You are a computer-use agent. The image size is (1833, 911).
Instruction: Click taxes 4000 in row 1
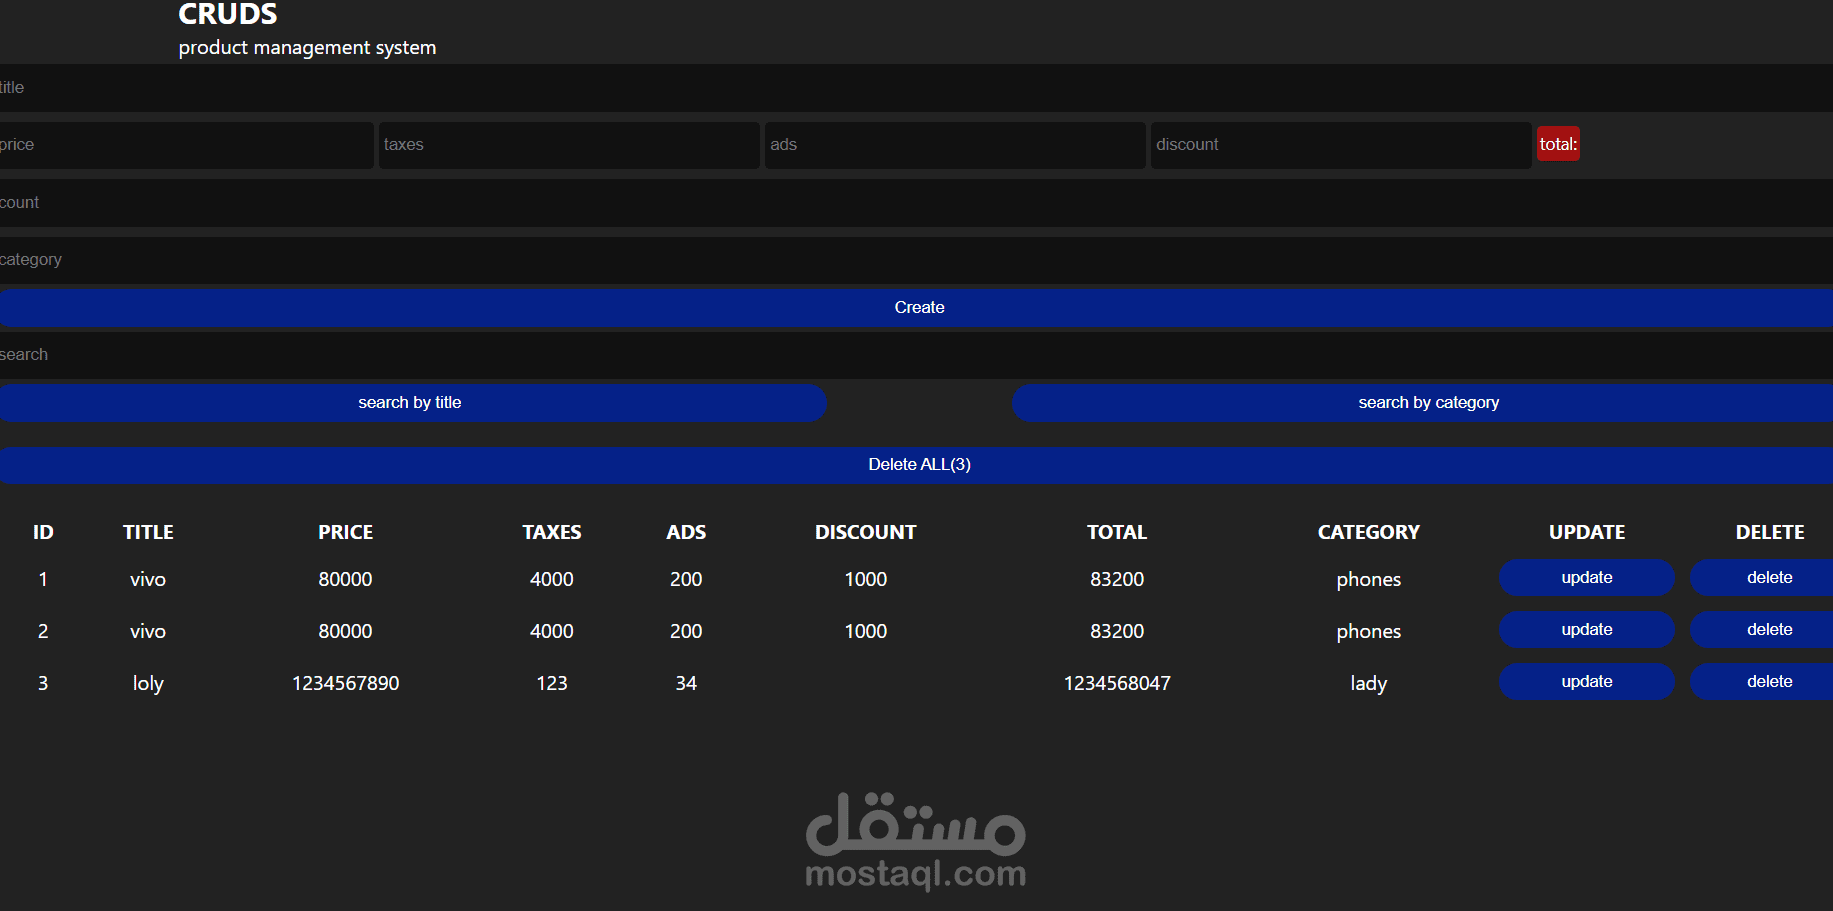click(552, 579)
